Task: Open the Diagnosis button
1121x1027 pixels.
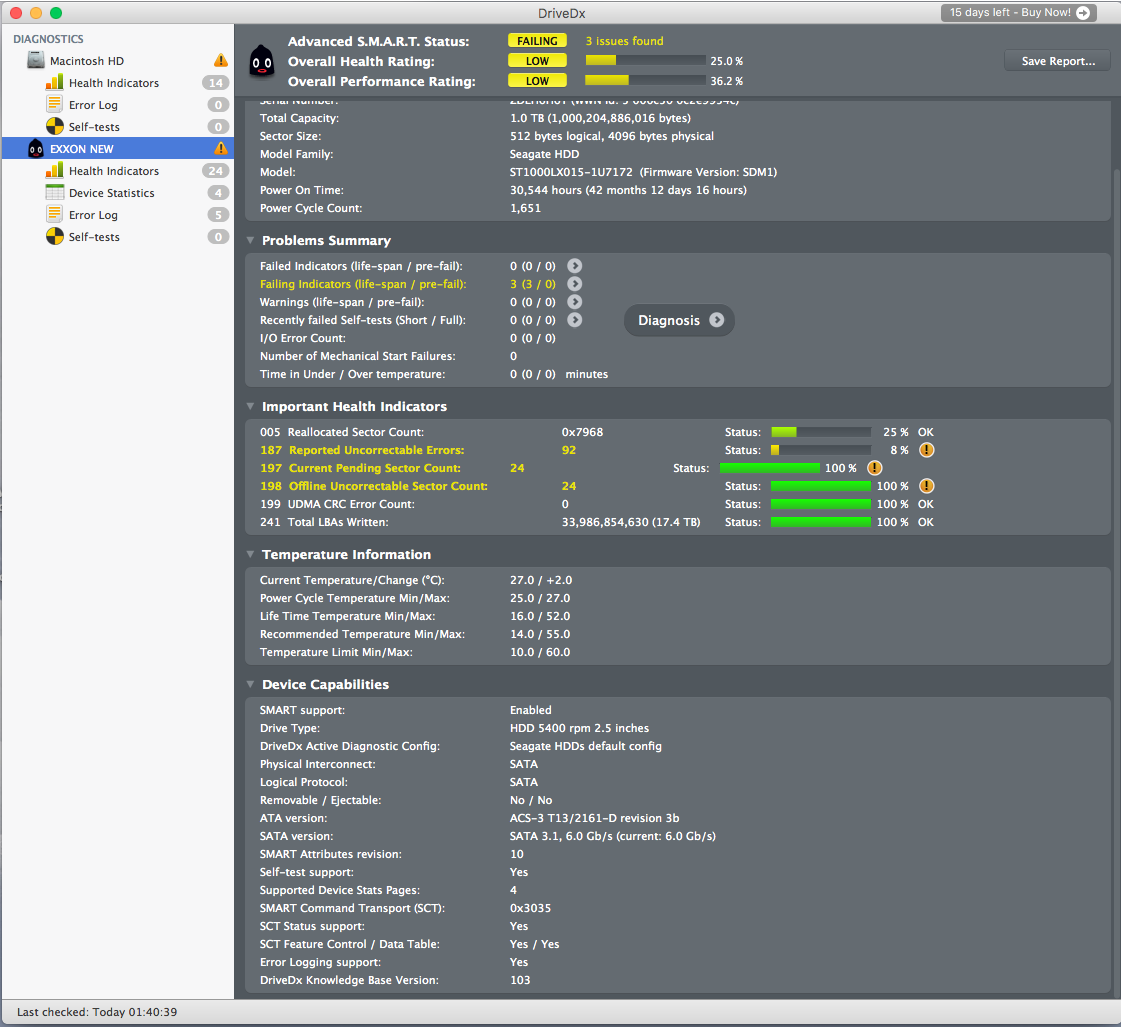Action: (x=679, y=320)
